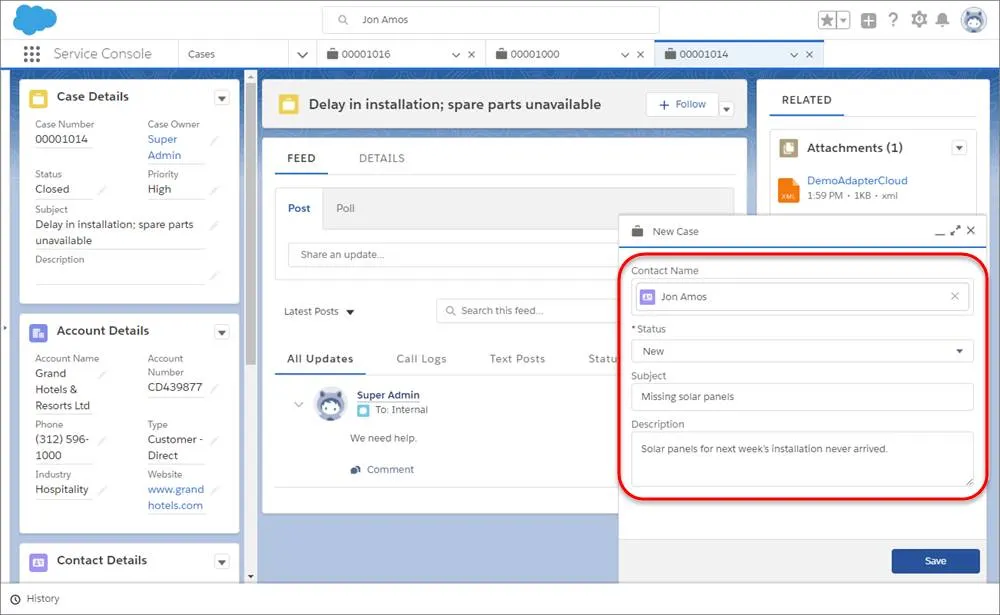Open the Cases navigation dropdown chevron

[302, 55]
